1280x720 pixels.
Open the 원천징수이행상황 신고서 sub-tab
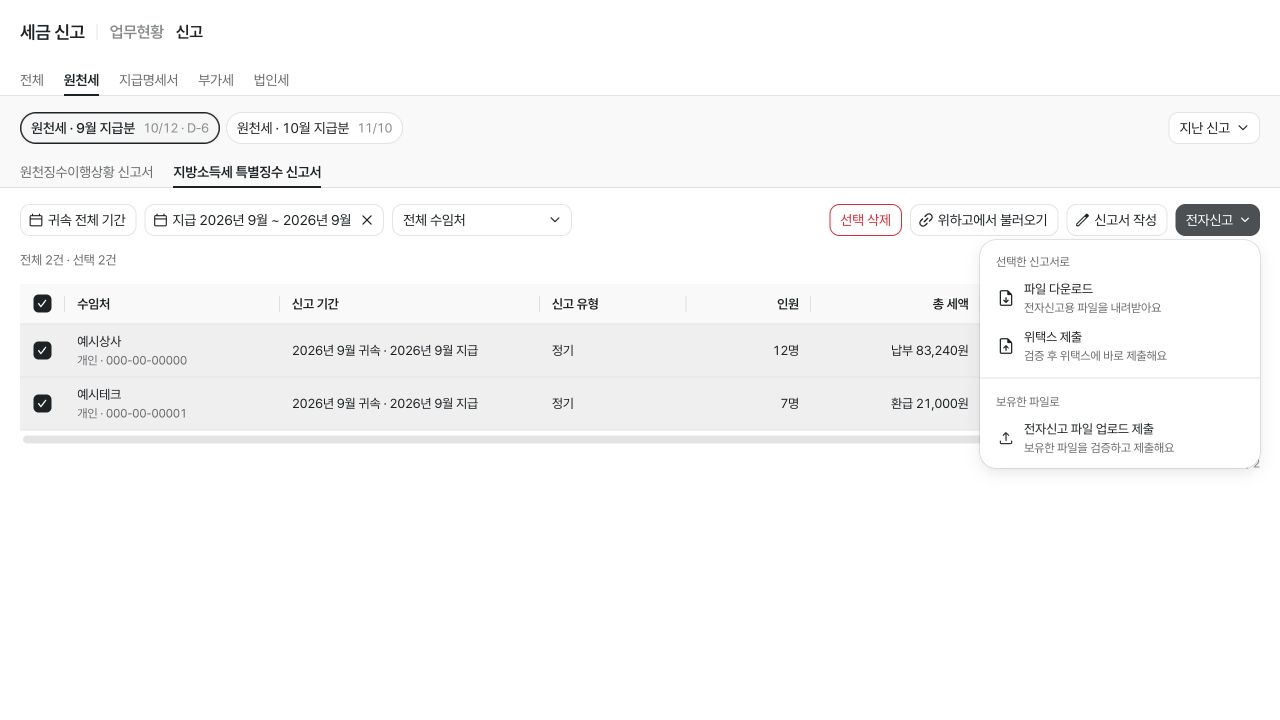click(x=87, y=172)
